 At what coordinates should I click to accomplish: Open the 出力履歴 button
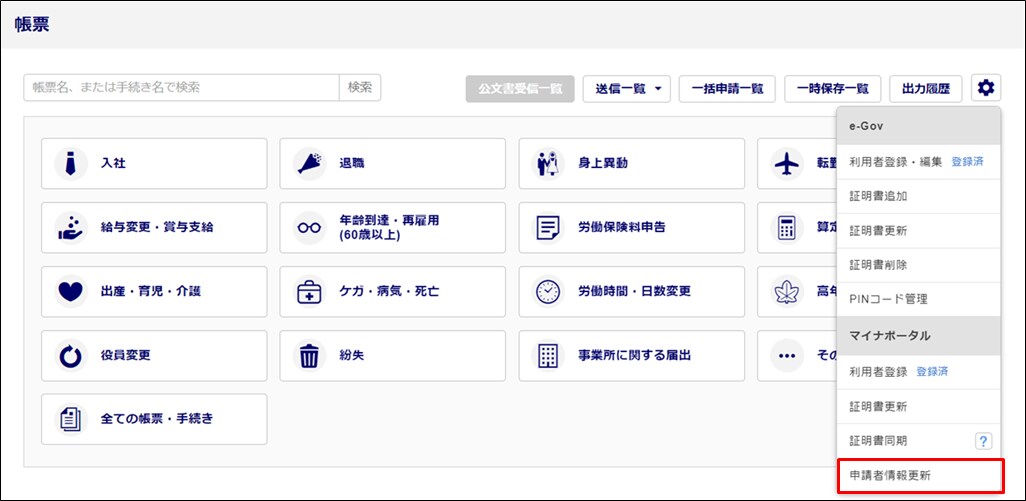click(925, 88)
